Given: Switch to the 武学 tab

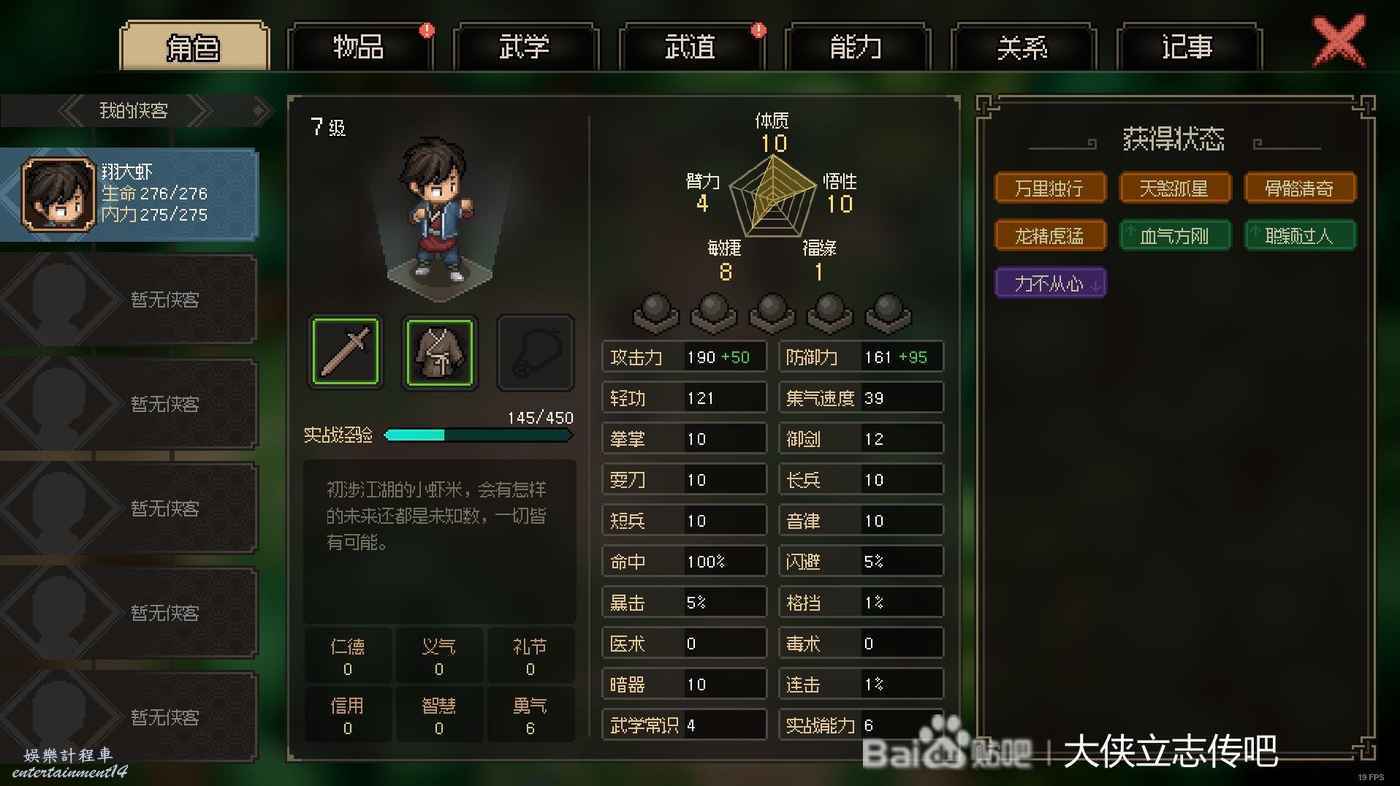Looking at the screenshot, I should tap(524, 47).
